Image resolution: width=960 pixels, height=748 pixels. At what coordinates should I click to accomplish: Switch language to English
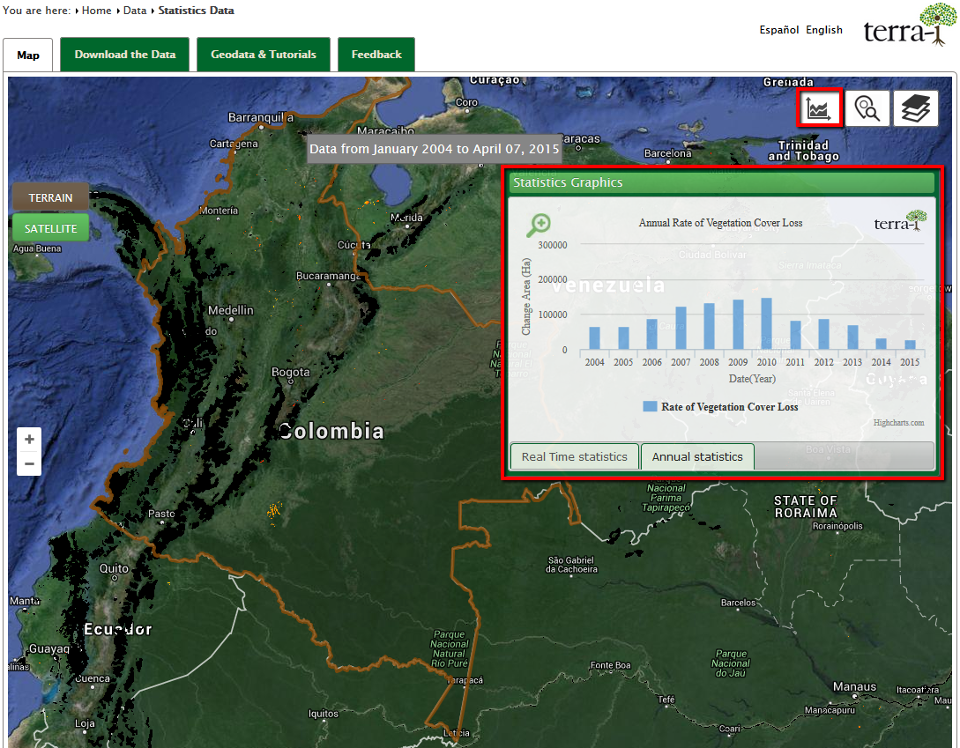tap(824, 30)
